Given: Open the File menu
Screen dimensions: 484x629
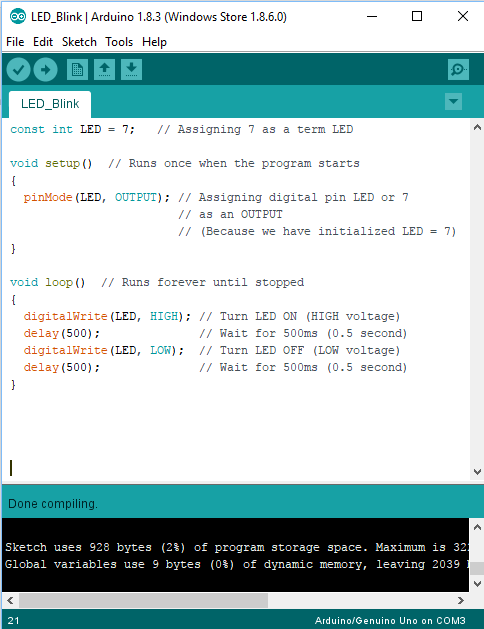Looking at the screenshot, I should tap(15, 42).
